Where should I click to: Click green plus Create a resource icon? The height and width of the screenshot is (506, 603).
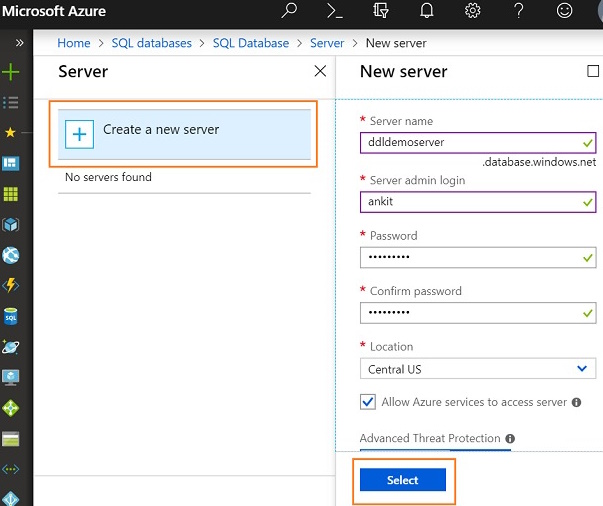coord(10,72)
